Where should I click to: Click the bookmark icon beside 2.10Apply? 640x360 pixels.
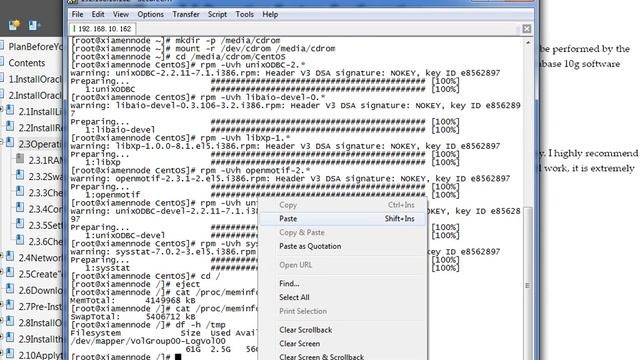point(10,354)
